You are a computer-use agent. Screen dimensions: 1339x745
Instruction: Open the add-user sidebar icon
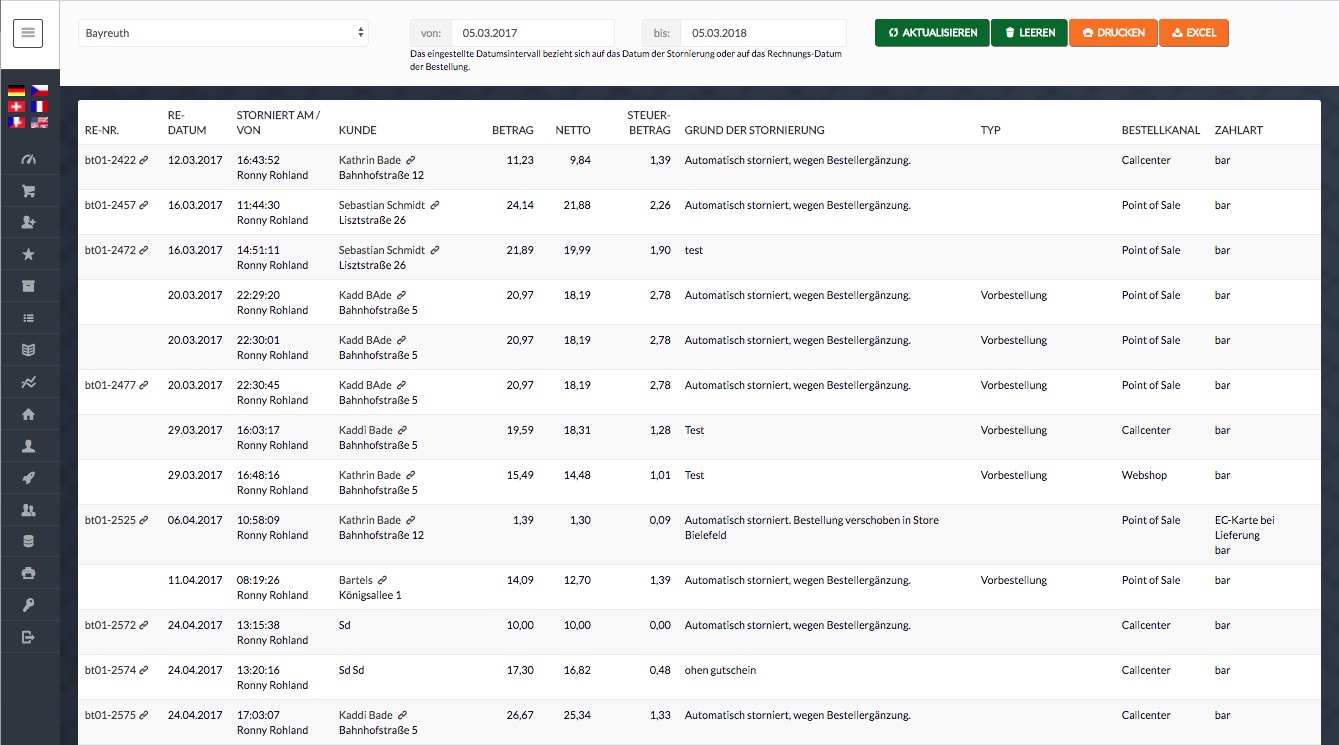click(28, 223)
